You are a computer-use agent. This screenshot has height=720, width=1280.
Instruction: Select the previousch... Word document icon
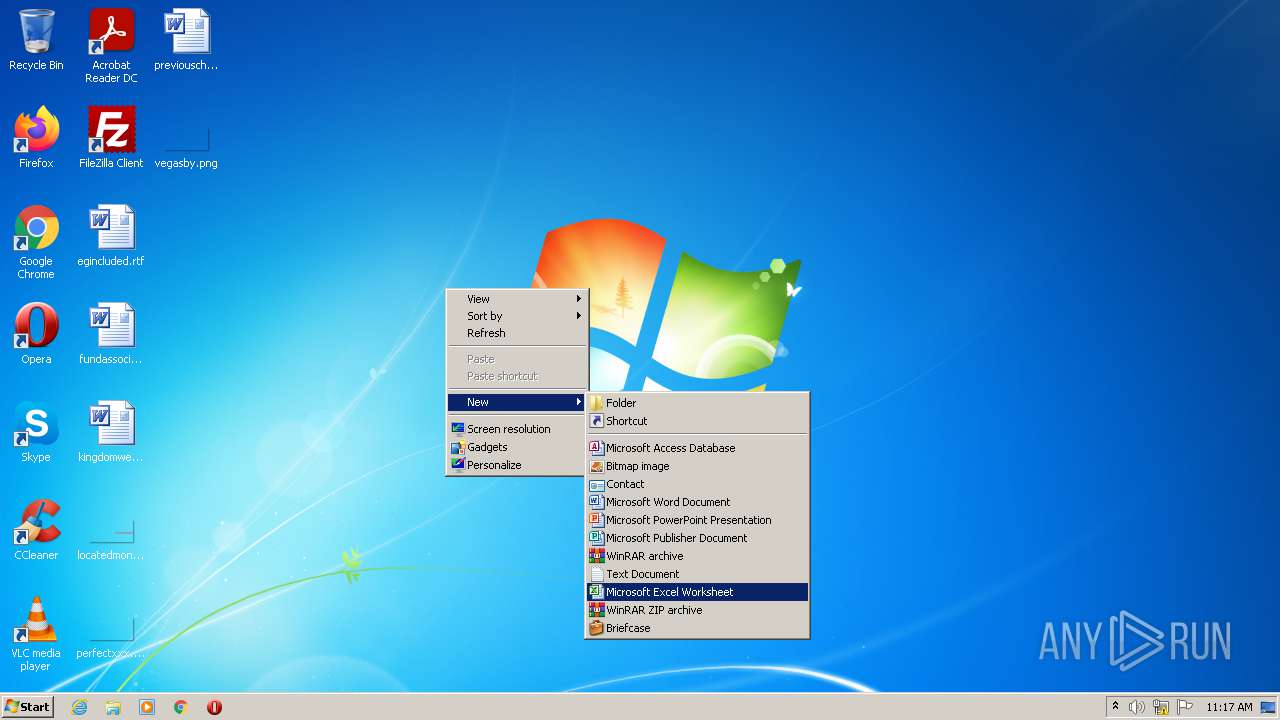click(186, 40)
